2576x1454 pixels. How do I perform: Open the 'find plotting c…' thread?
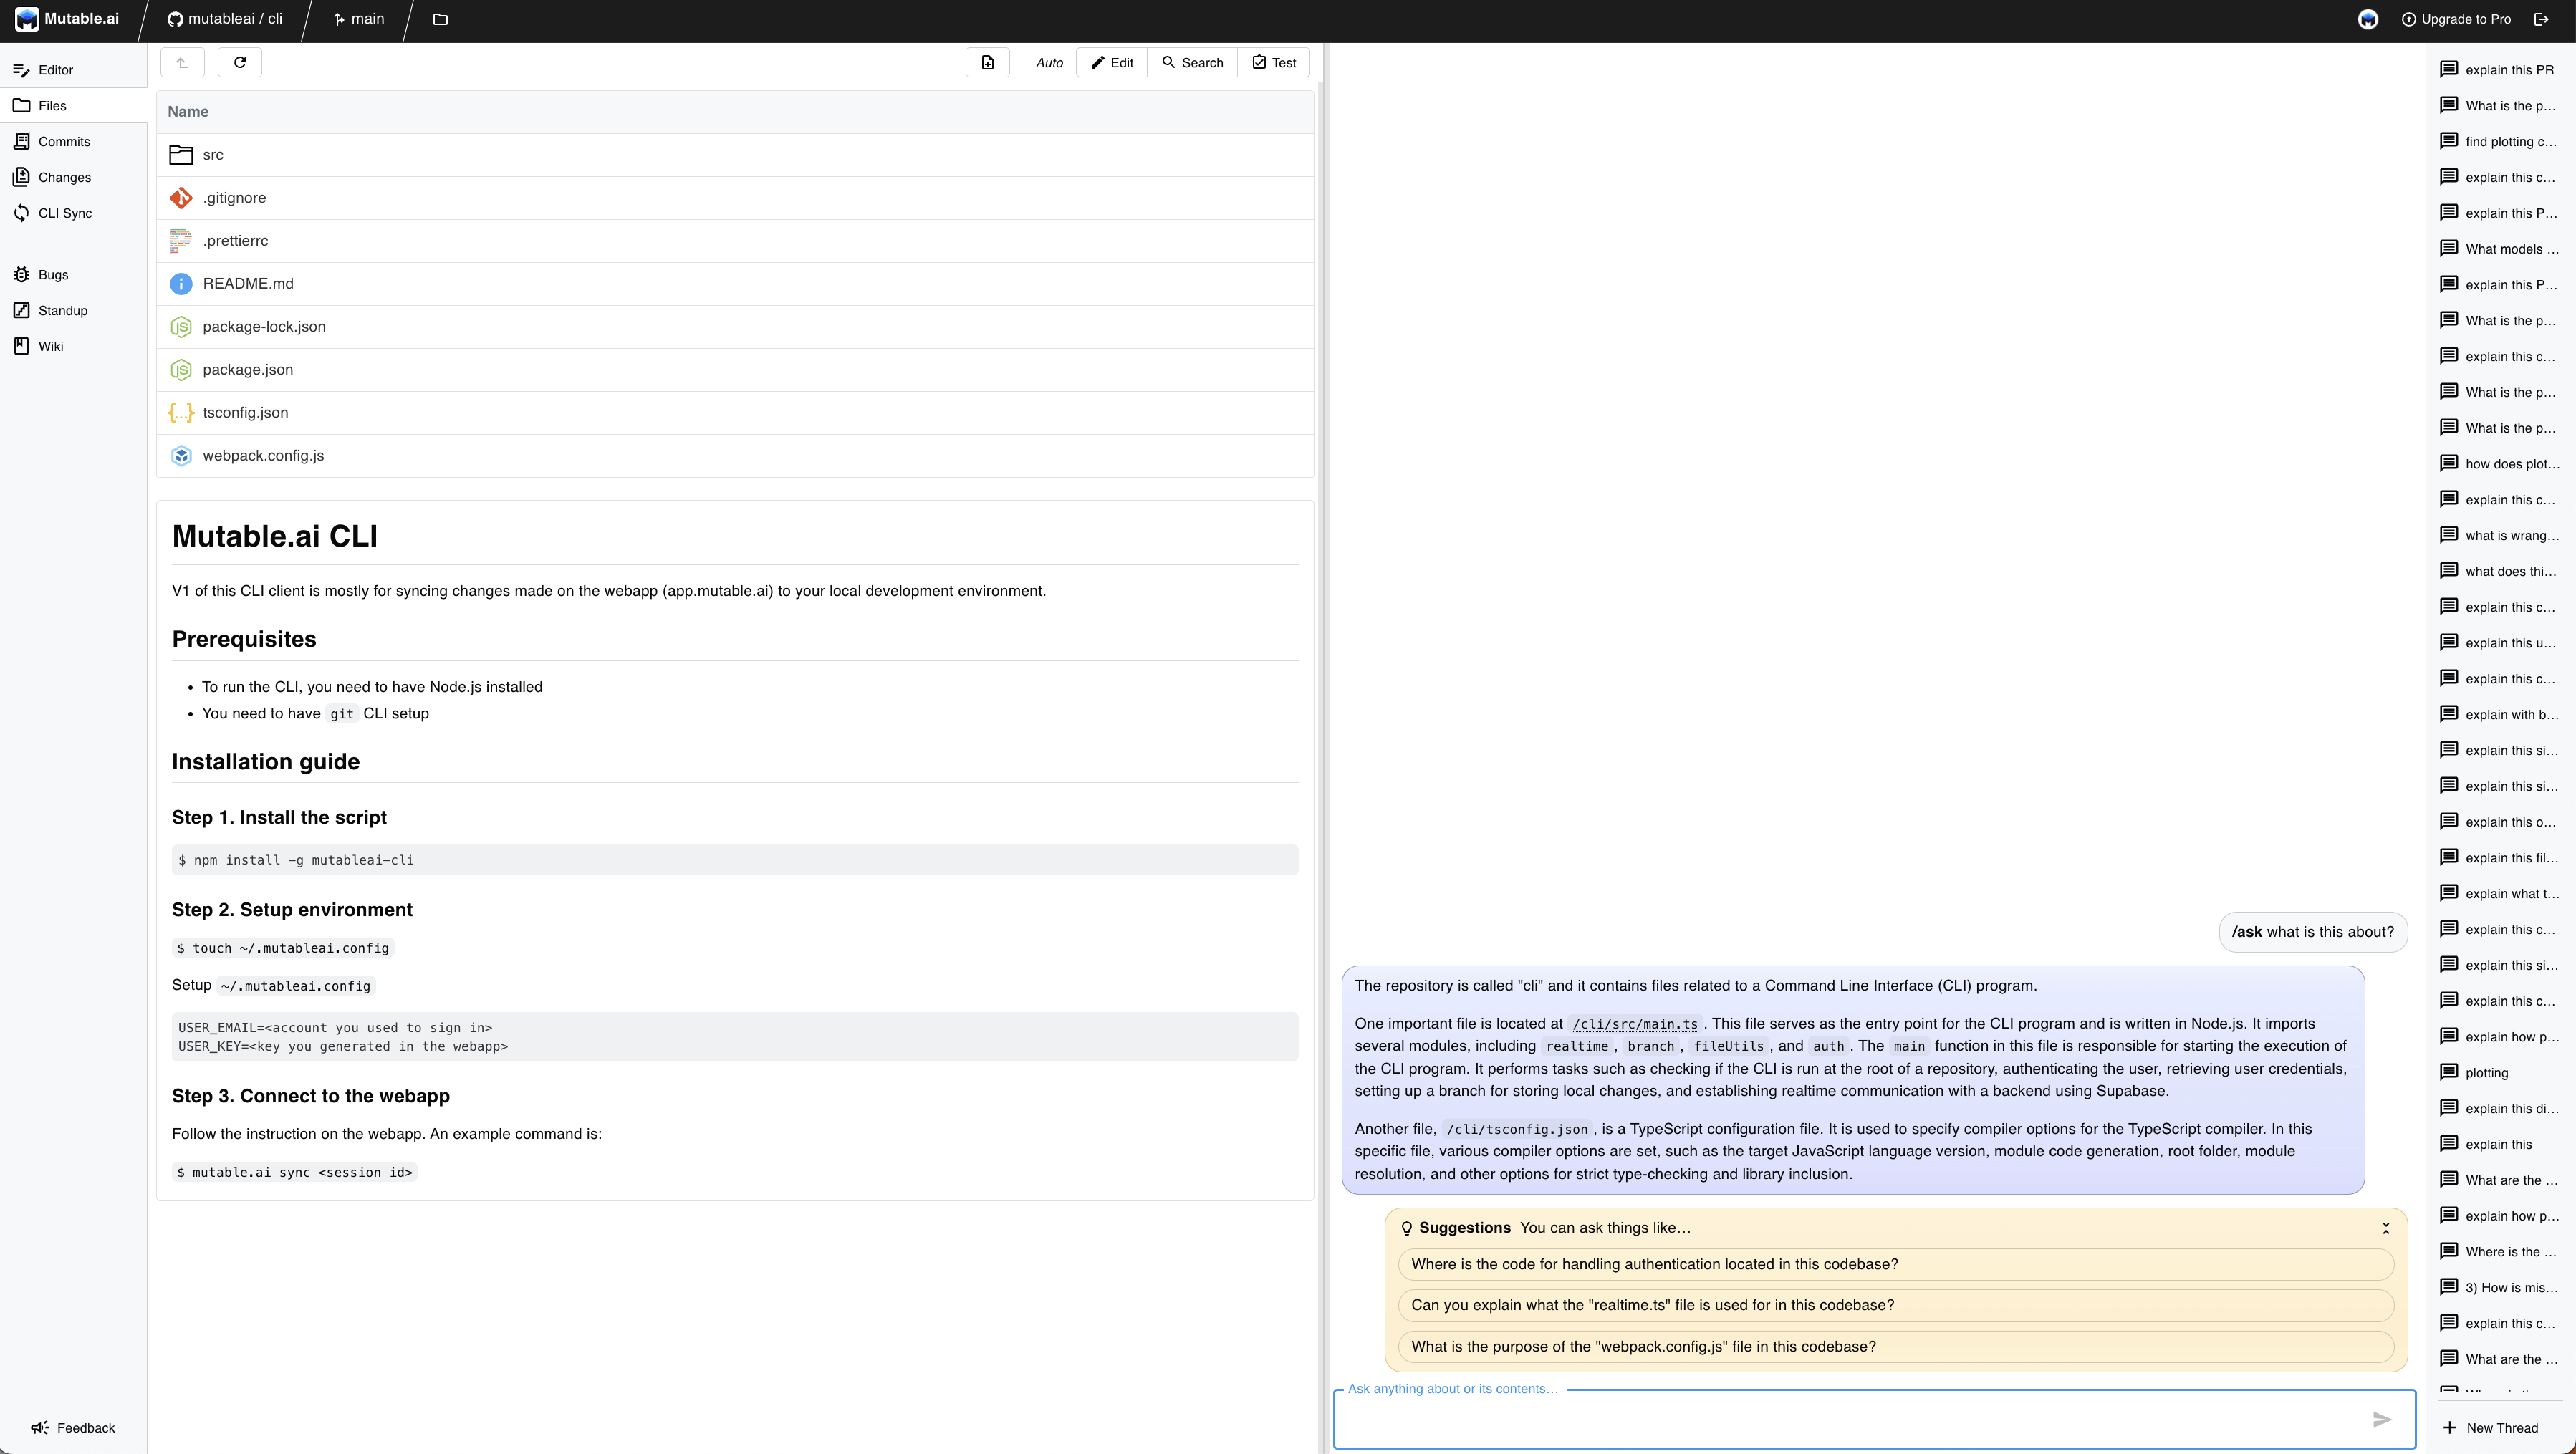pos(2499,142)
